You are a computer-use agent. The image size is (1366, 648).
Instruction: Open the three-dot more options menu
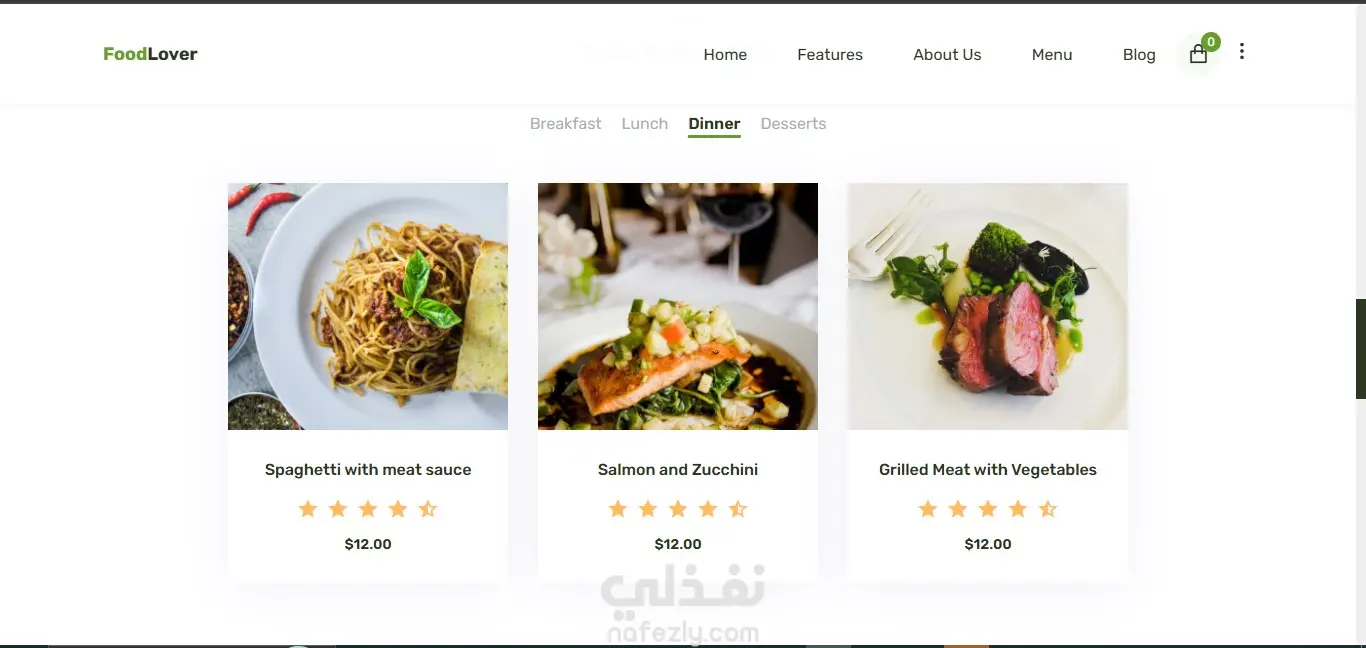[1241, 51]
